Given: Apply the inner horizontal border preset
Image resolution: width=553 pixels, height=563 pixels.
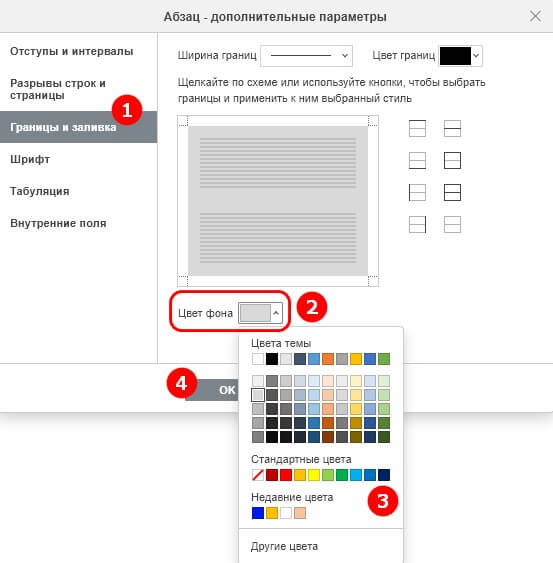Looking at the screenshot, I should pos(452,129).
